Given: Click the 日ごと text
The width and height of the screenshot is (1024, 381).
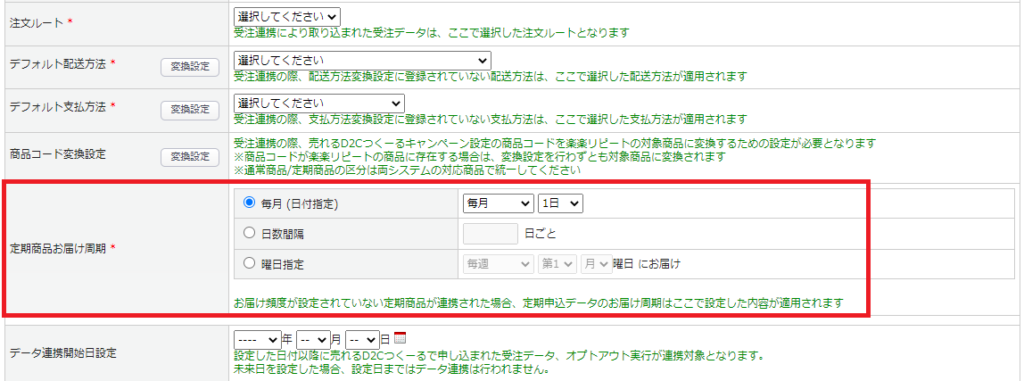Looking at the screenshot, I should [541, 233].
